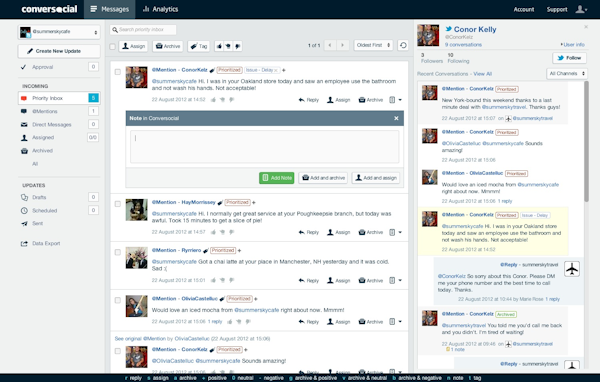This screenshot has height=382, width=600.
Task: Mark selected messages positive with toolbar thumbs-up
Action: (219, 46)
